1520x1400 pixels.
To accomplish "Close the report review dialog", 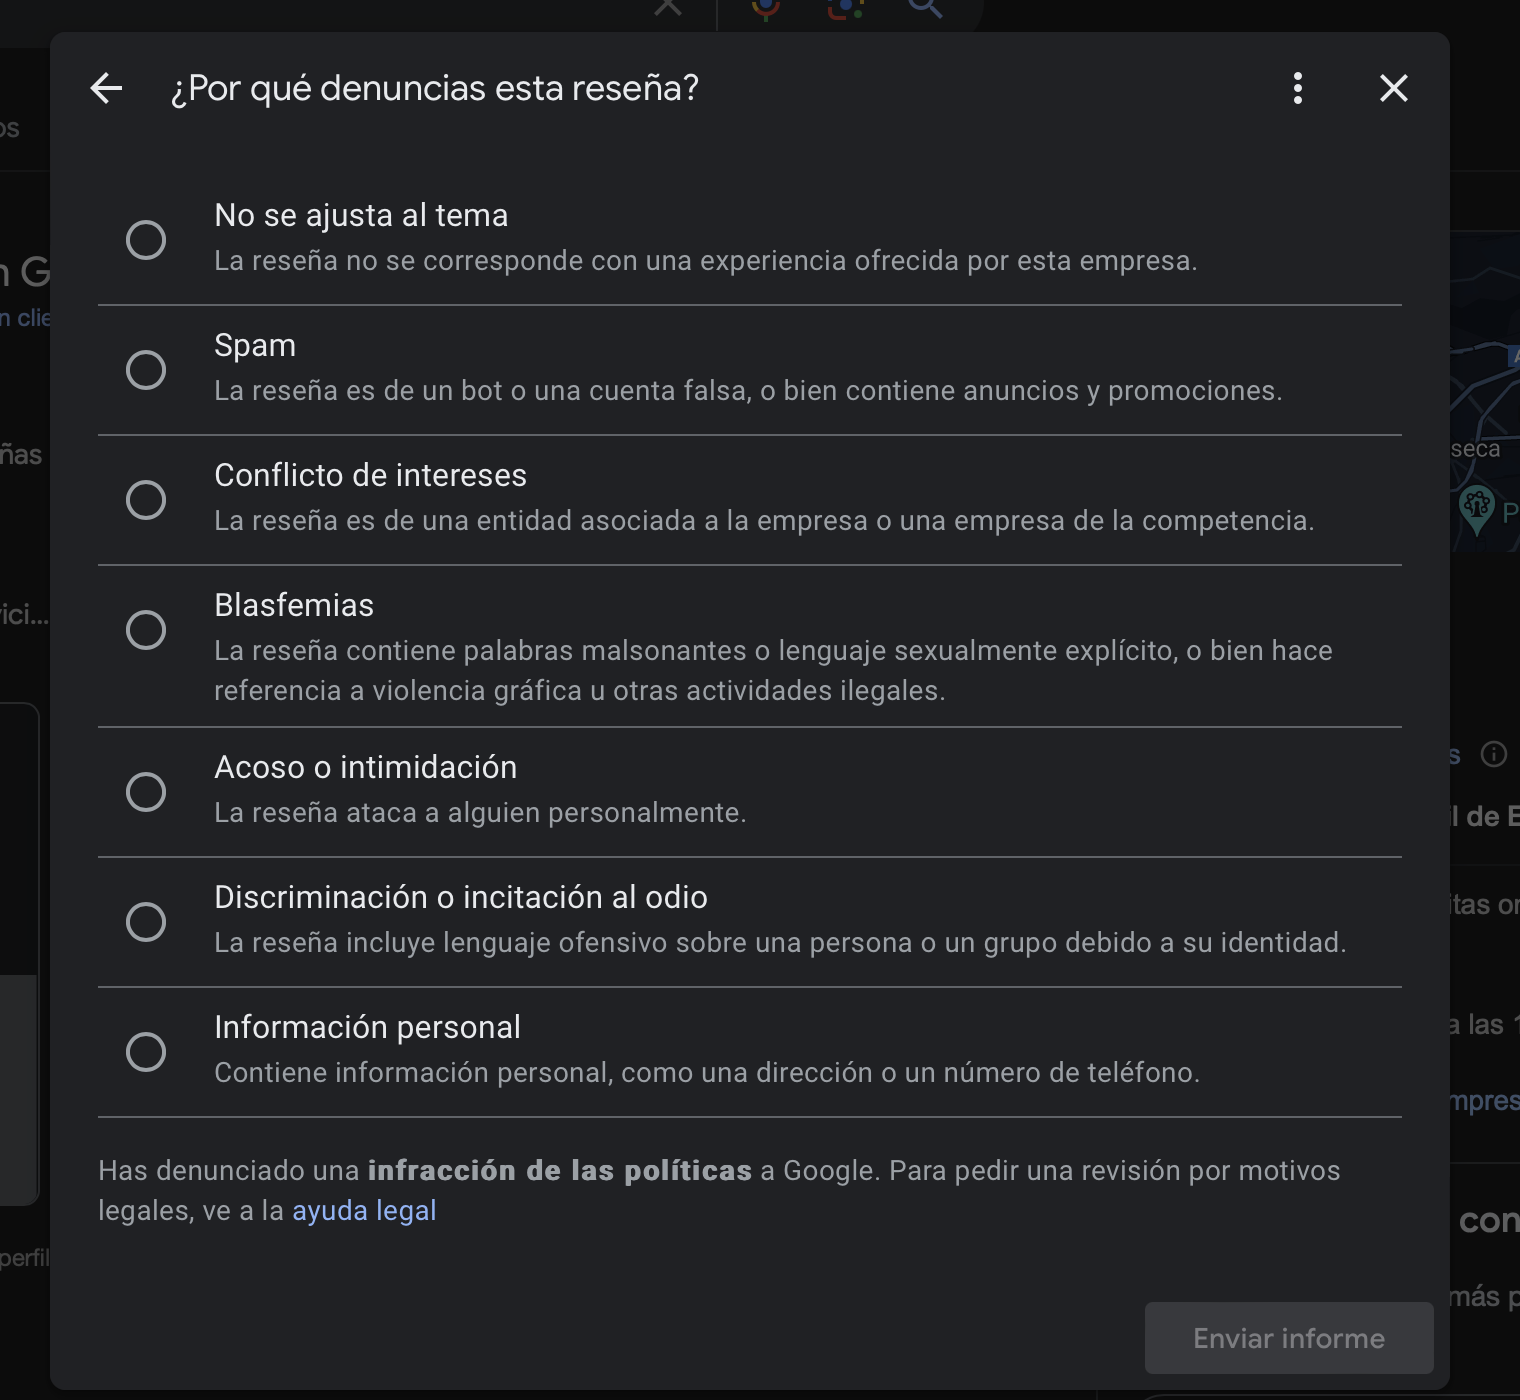I will [1393, 89].
